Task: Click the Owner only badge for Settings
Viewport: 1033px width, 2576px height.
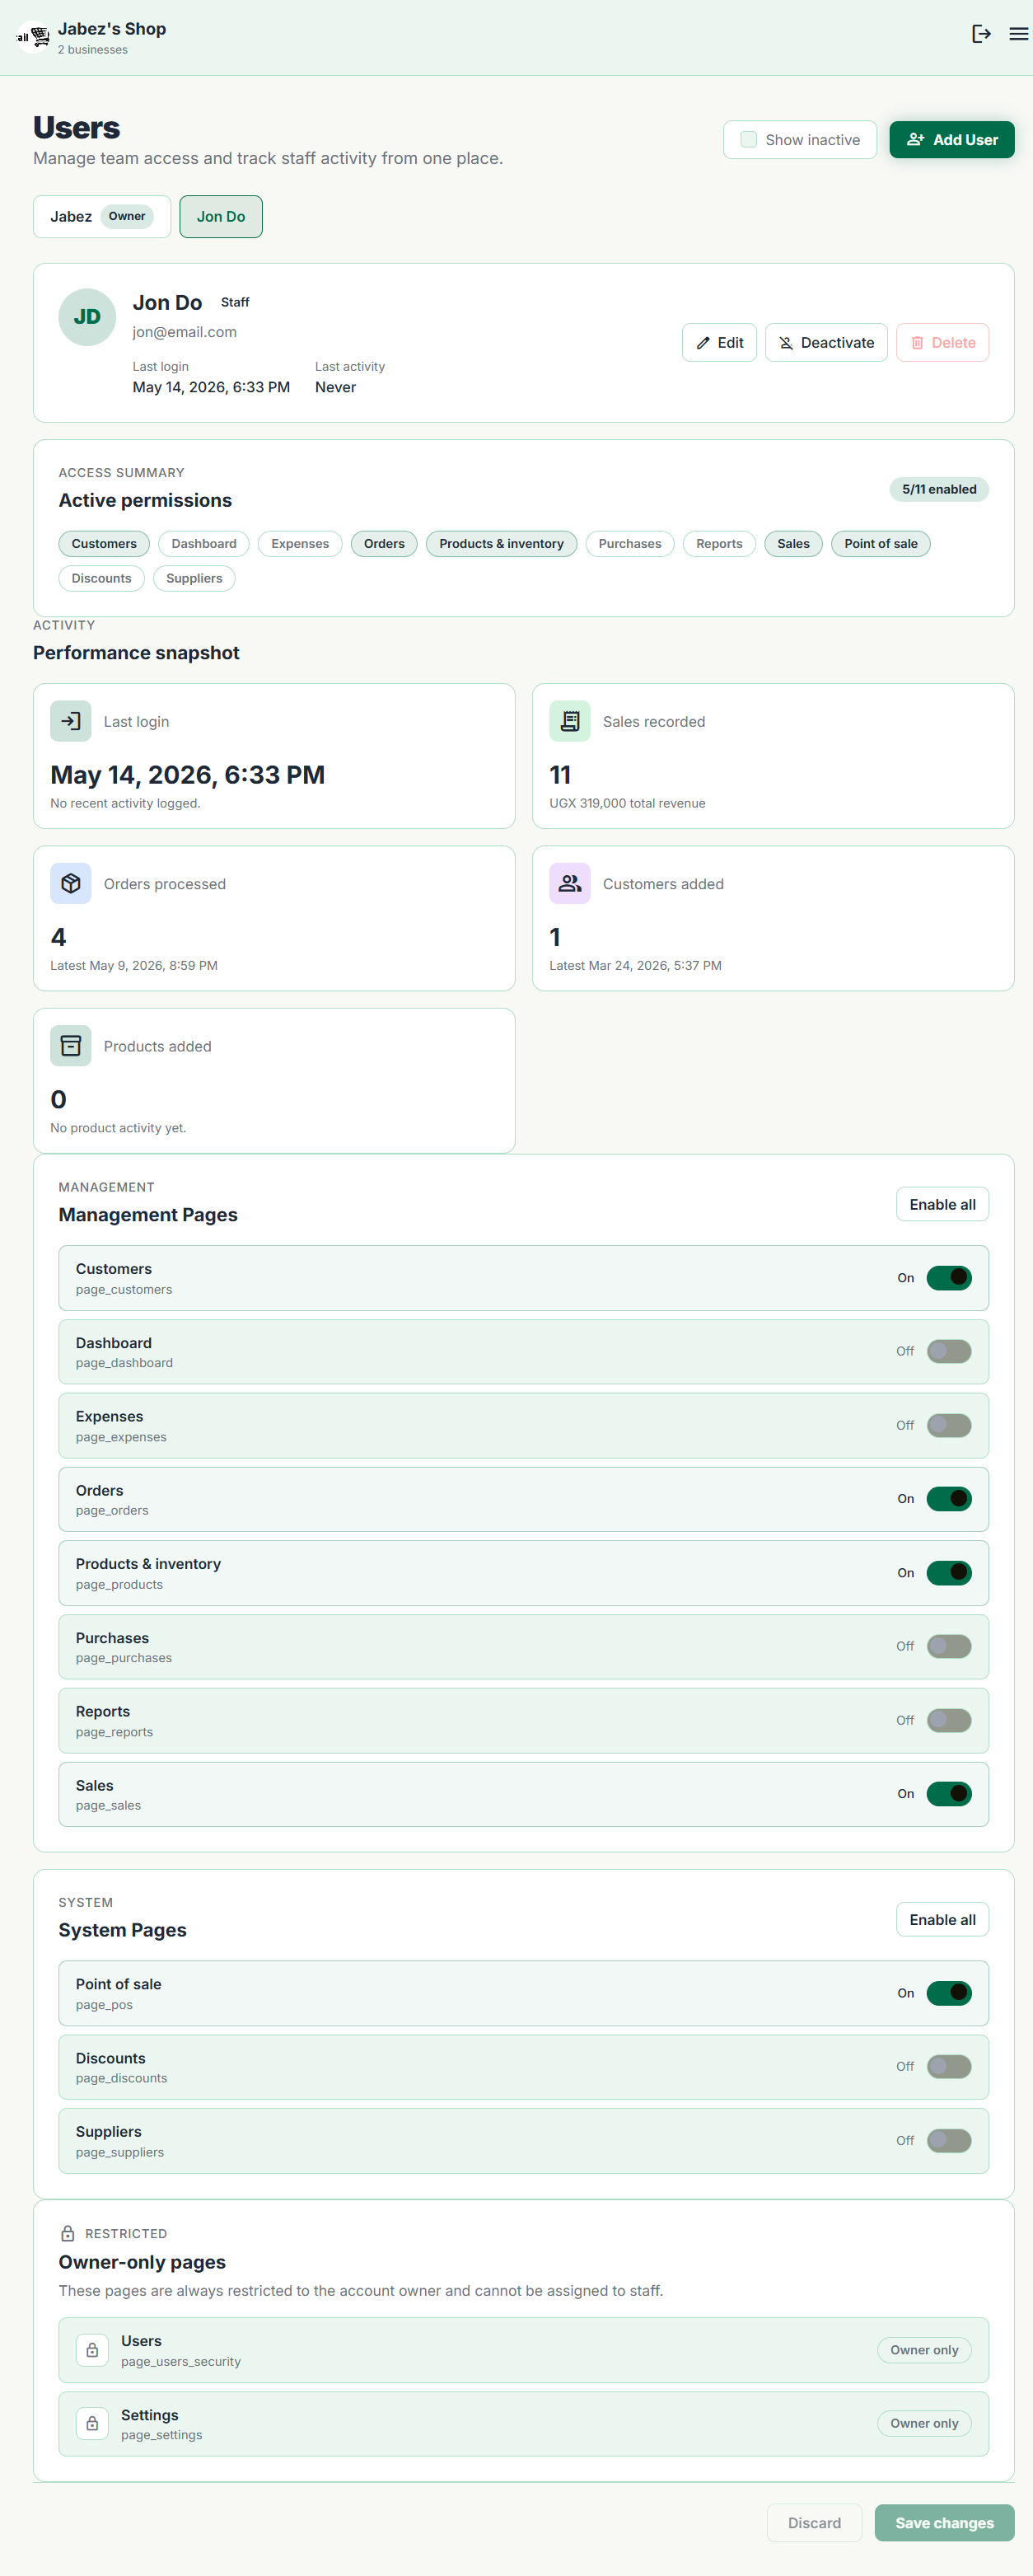Action: [x=924, y=2423]
